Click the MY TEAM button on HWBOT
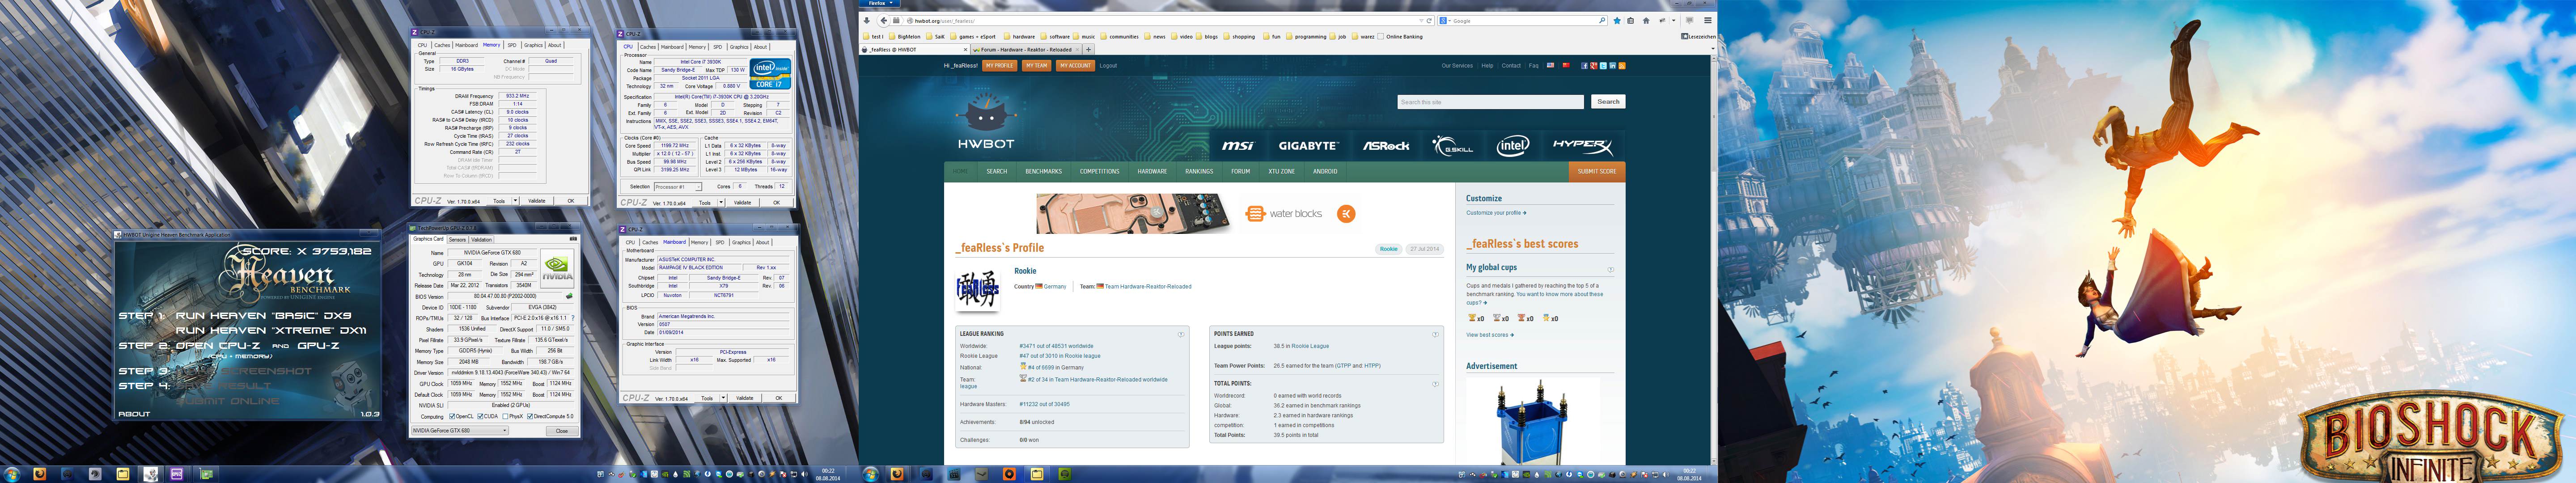The image size is (2576, 483). tap(1037, 66)
